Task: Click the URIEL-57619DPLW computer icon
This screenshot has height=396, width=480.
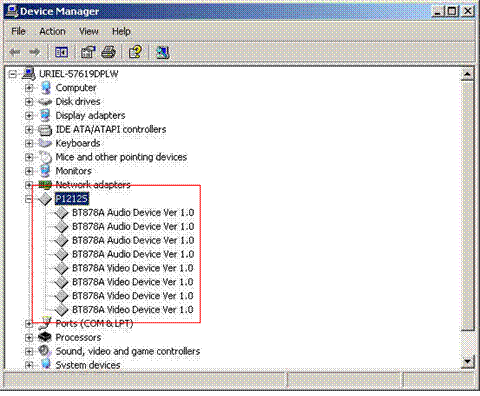Action: pos(29,74)
